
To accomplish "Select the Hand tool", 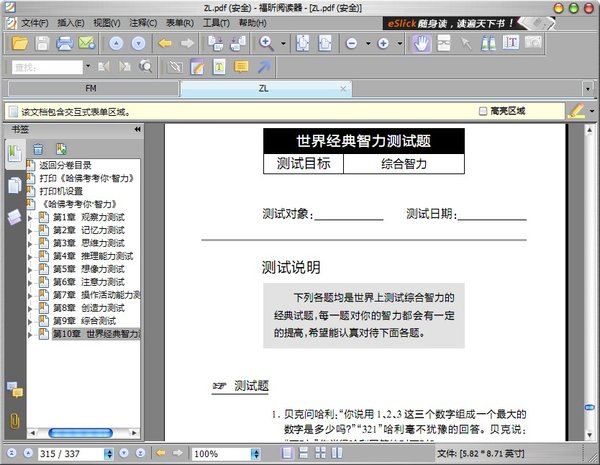I will (421, 43).
